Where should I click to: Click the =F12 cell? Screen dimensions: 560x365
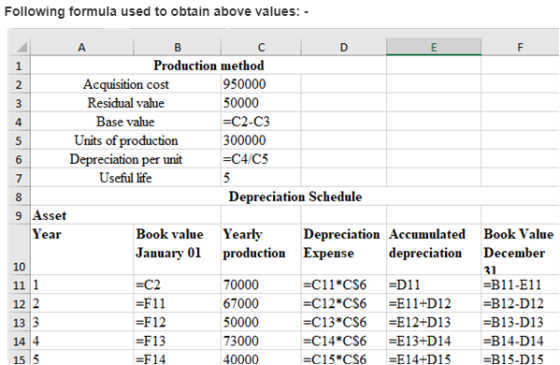point(177,322)
